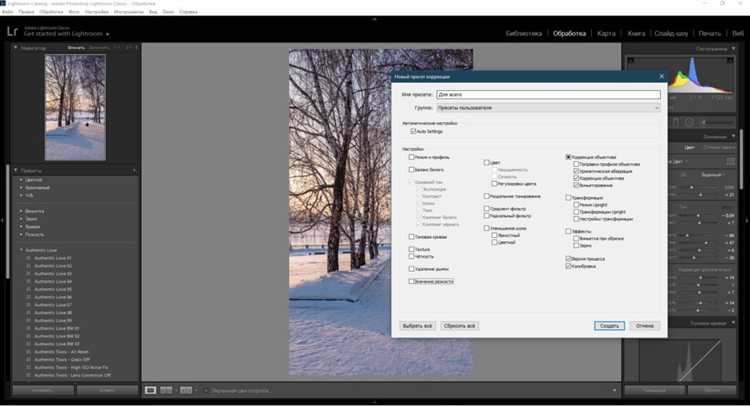Apply Authentic Tools - Lens Correction Off preset
Viewport: 750px width, 406px height.
[72, 375]
